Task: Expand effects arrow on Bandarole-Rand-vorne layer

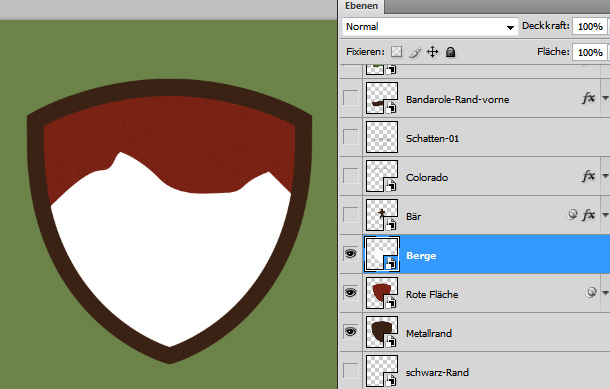Action: pyautogui.click(x=605, y=98)
